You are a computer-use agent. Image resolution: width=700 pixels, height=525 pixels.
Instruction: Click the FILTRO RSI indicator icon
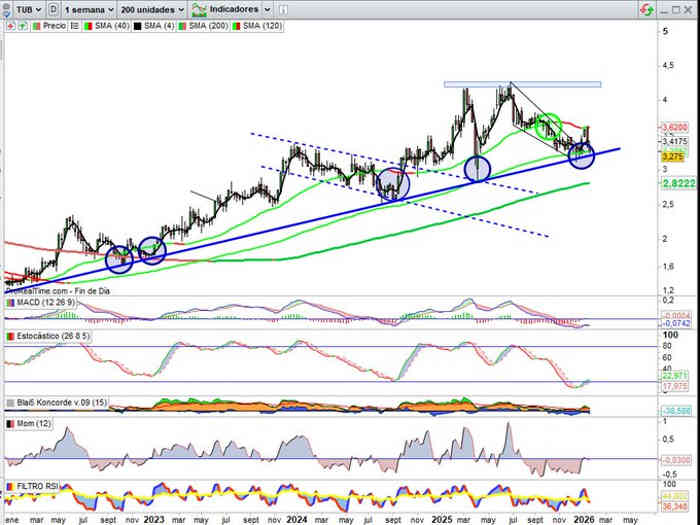coord(9,486)
